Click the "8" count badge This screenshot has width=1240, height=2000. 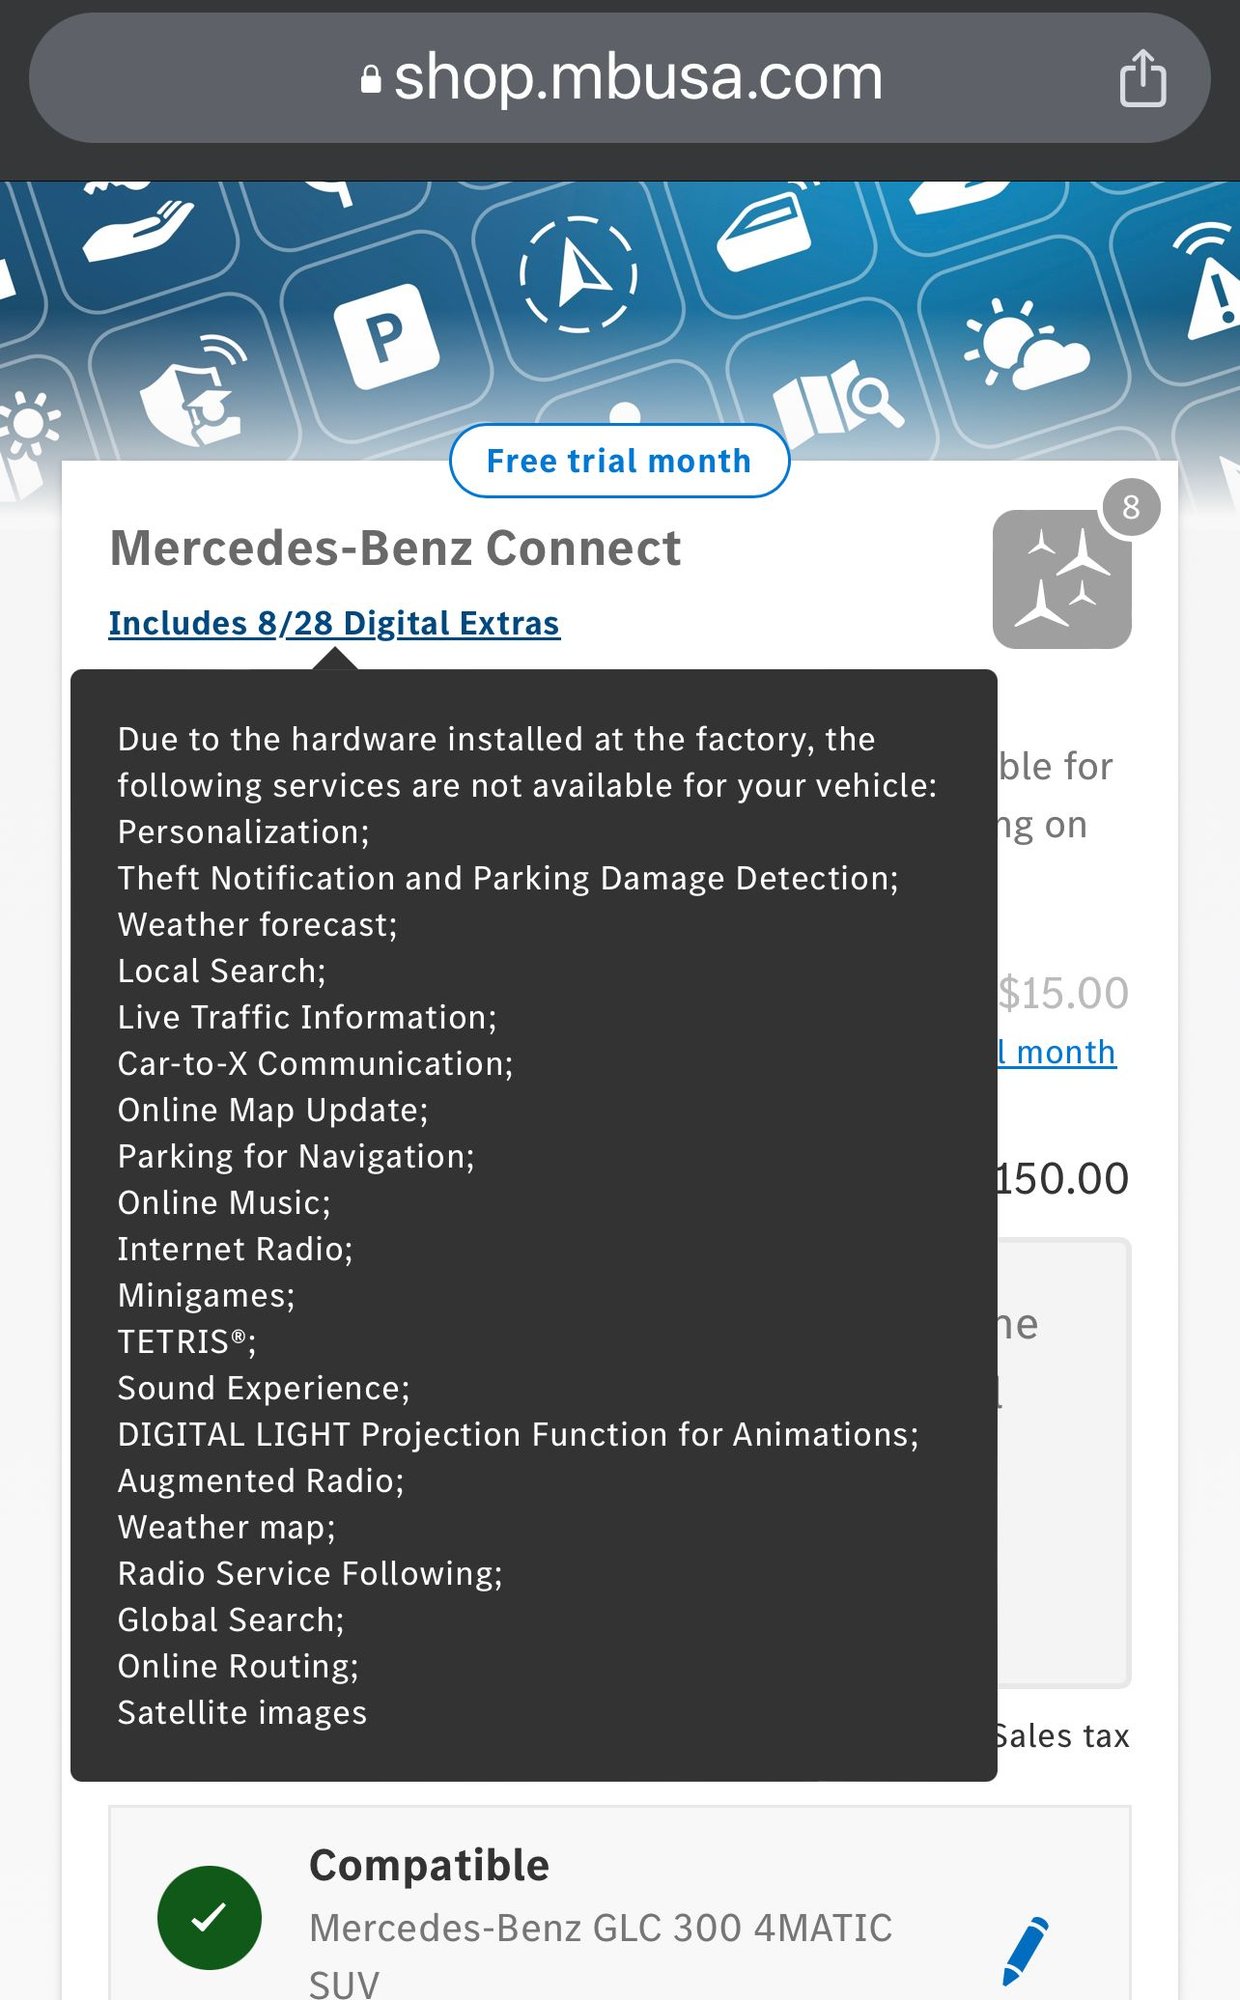1131,507
